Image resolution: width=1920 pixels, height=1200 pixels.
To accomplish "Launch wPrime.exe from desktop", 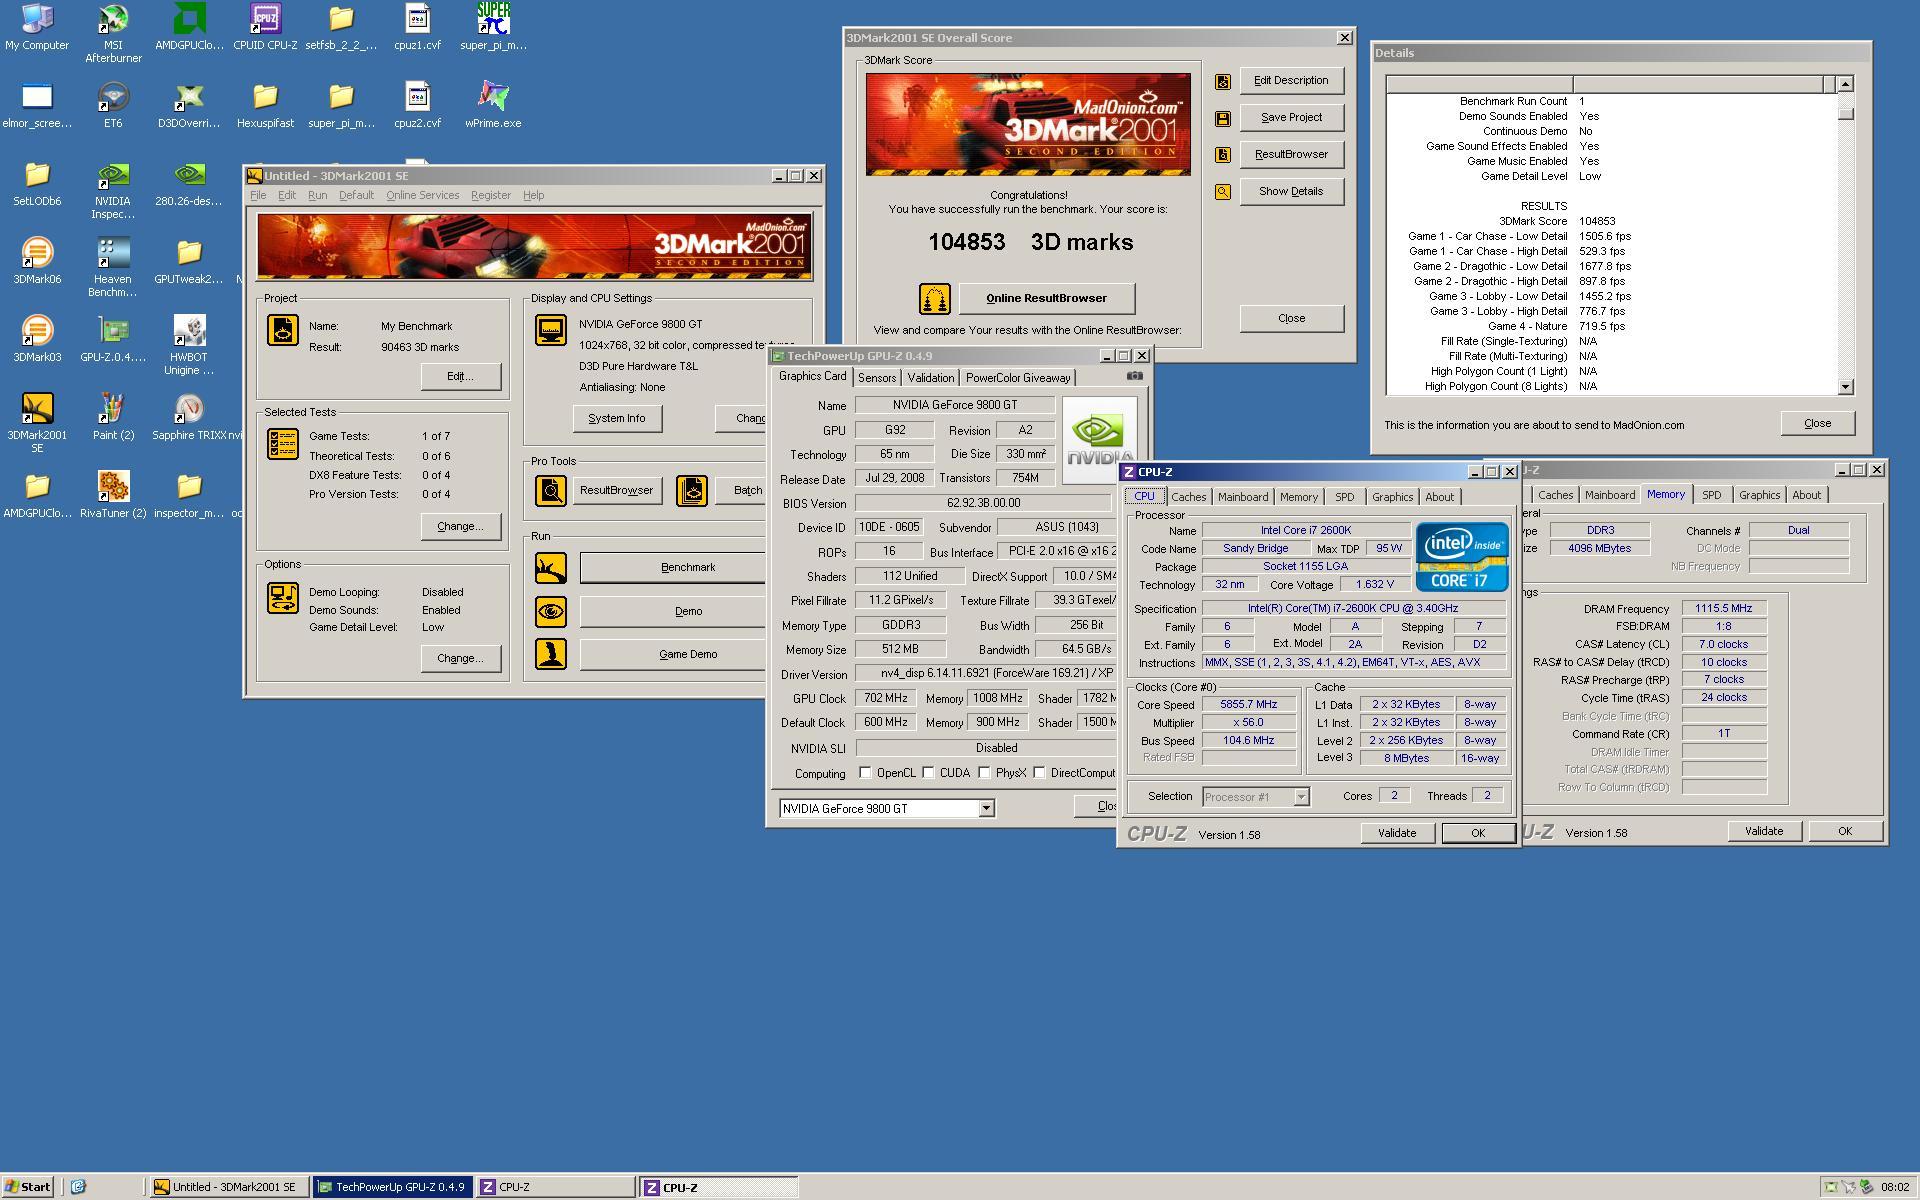I will [x=493, y=105].
